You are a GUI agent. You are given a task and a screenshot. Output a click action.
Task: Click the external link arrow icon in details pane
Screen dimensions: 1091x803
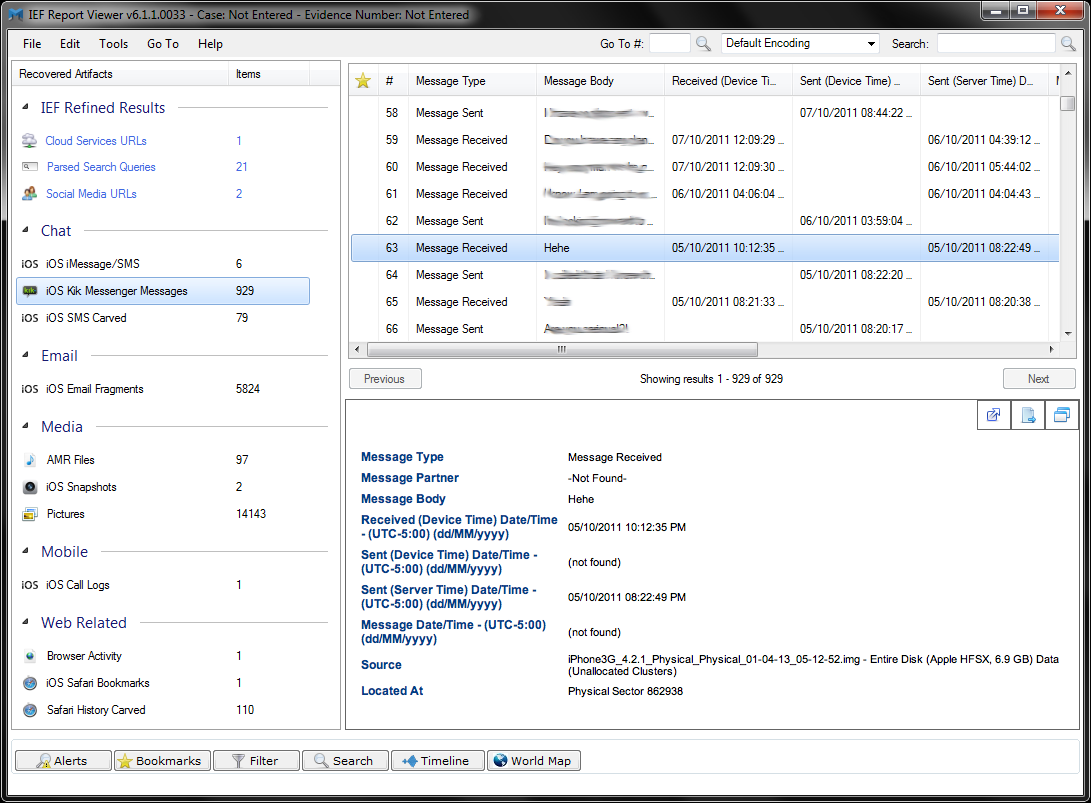coord(994,415)
